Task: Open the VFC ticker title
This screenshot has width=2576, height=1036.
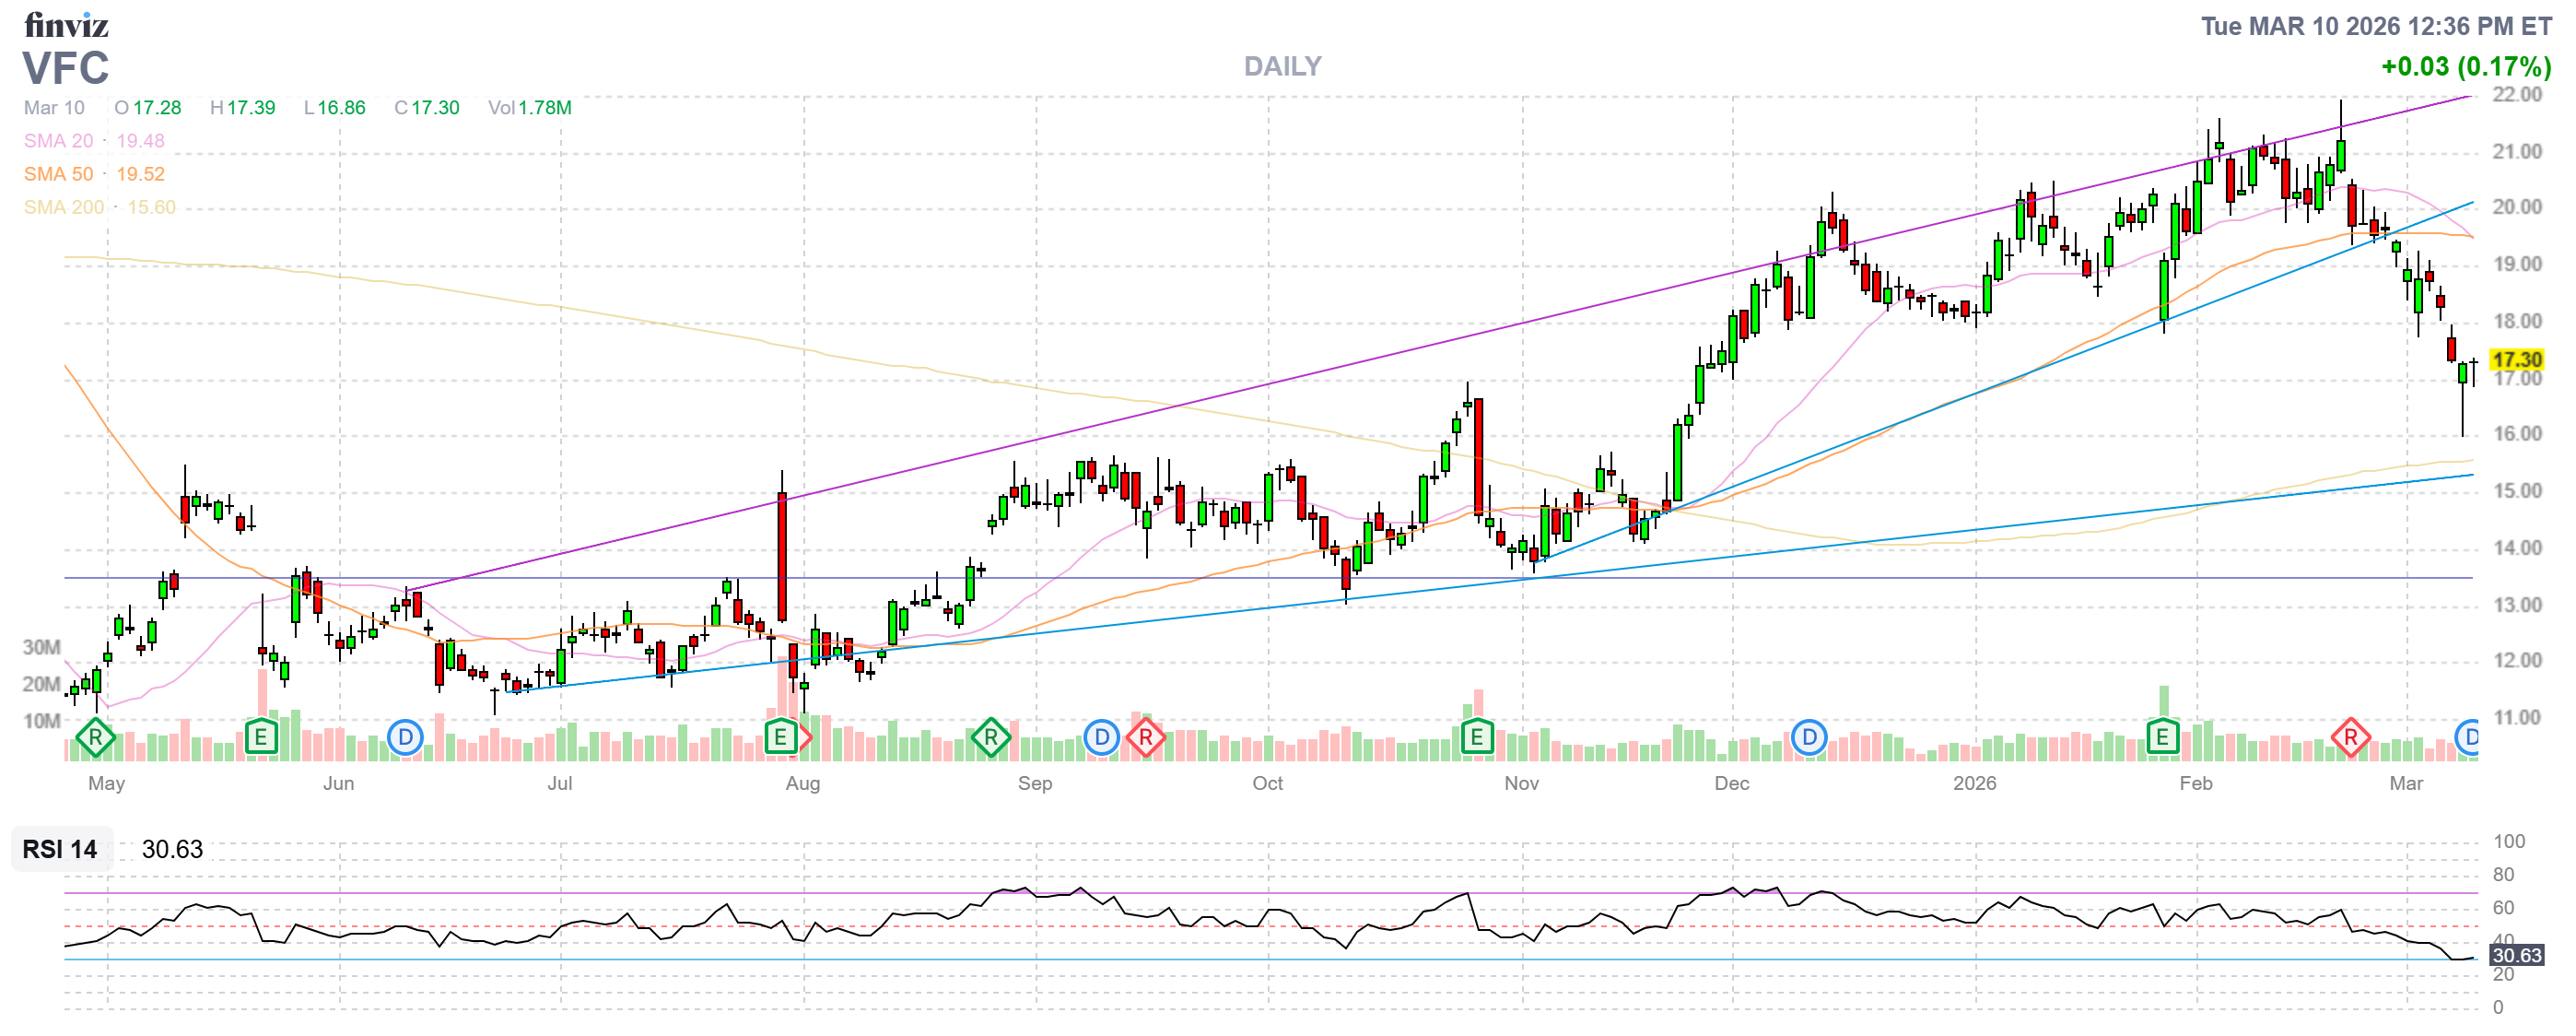Action: (x=66, y=69)
